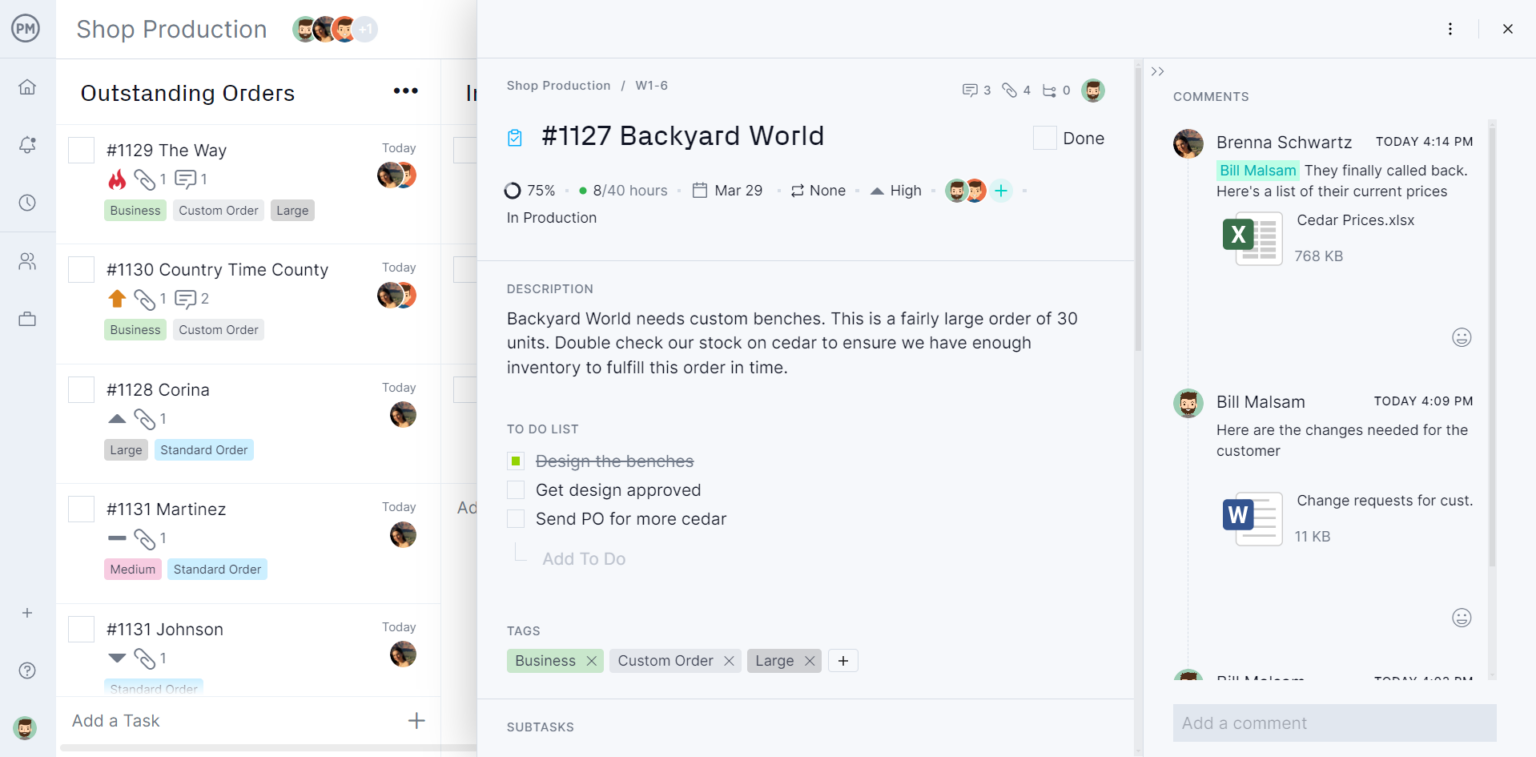Collapse the comments panel with double chevron
1536x757 pixels.
point(1158,71)
